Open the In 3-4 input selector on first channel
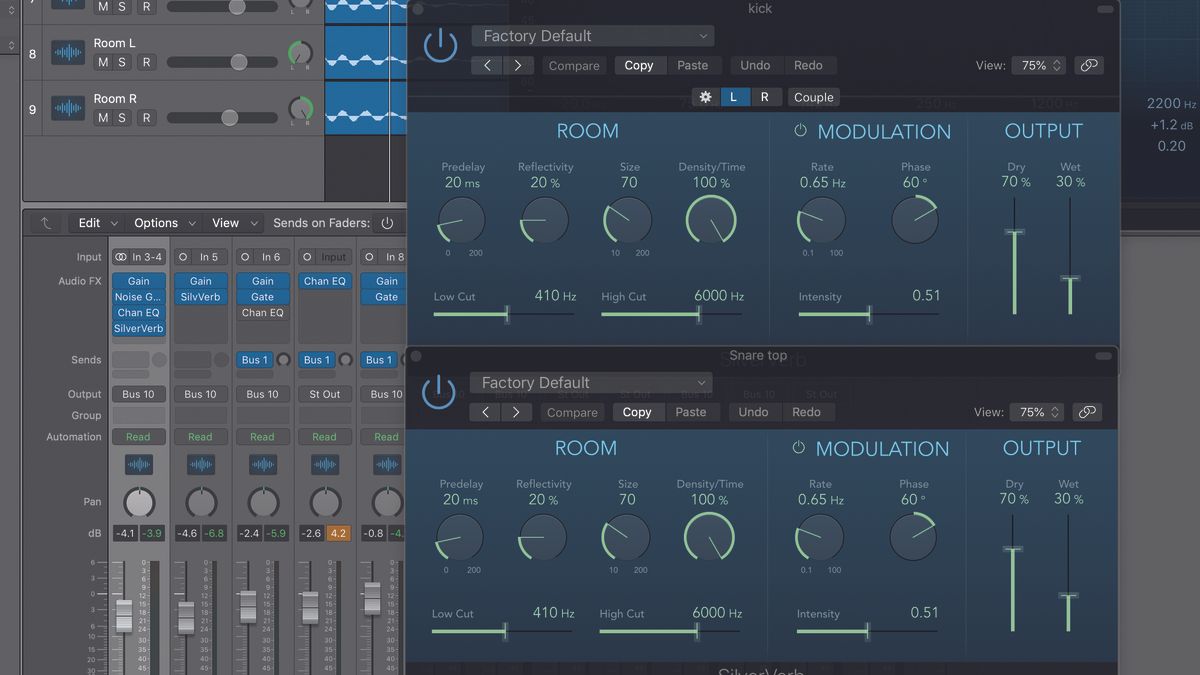The image size is (1200, 675). click(138, 256)
